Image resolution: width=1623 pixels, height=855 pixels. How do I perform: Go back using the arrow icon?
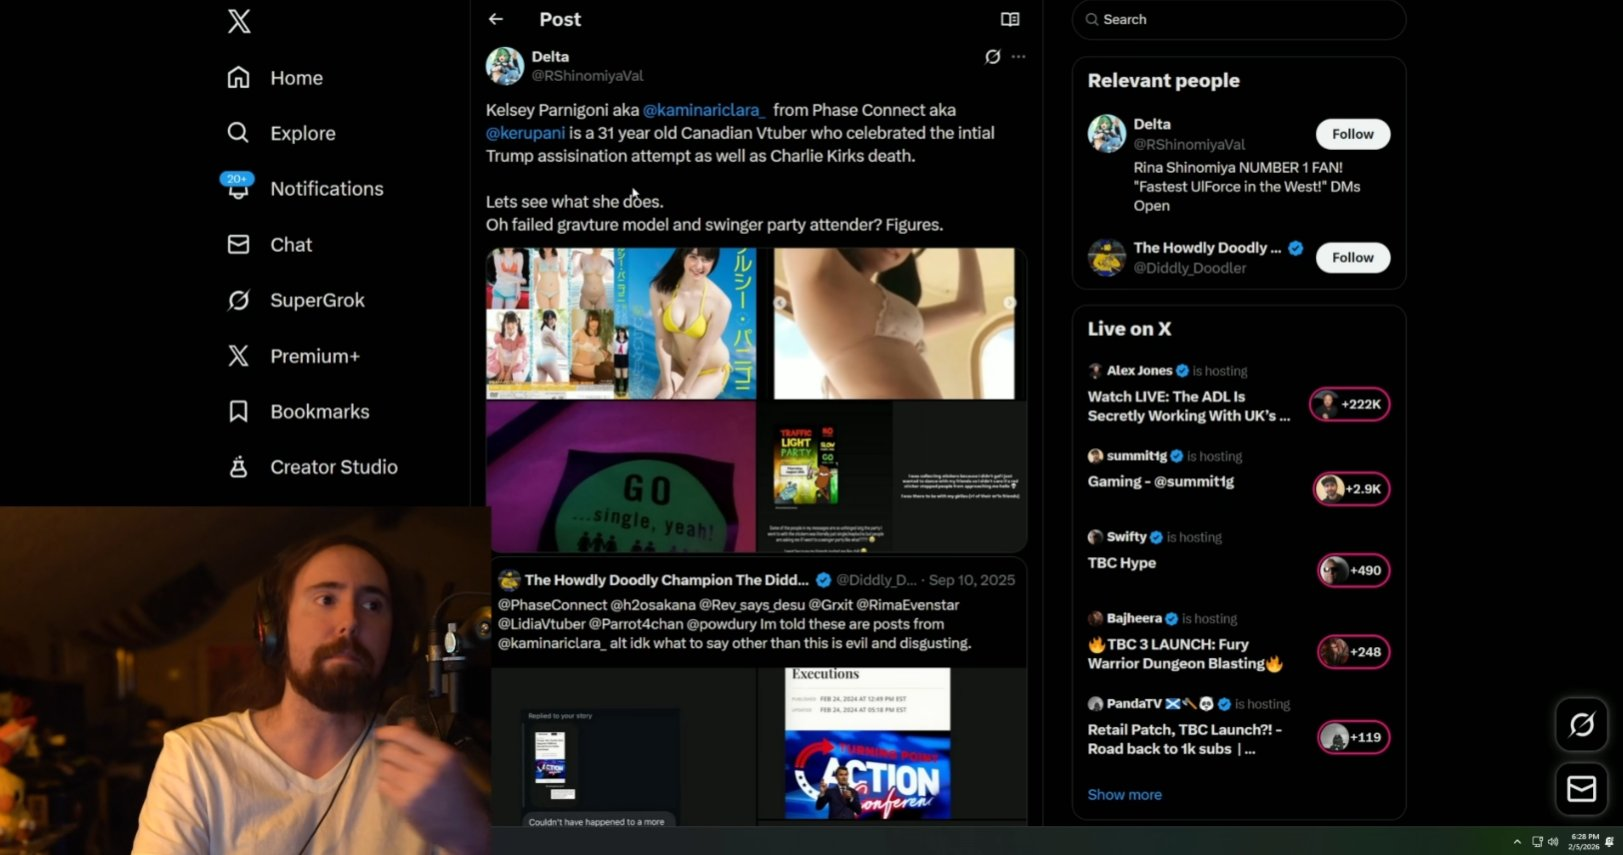(x=496, y=19)
